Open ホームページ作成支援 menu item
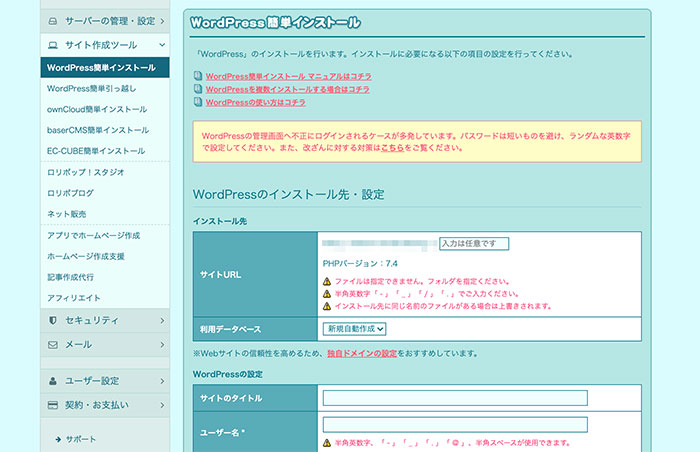 (x=86, y=256)
